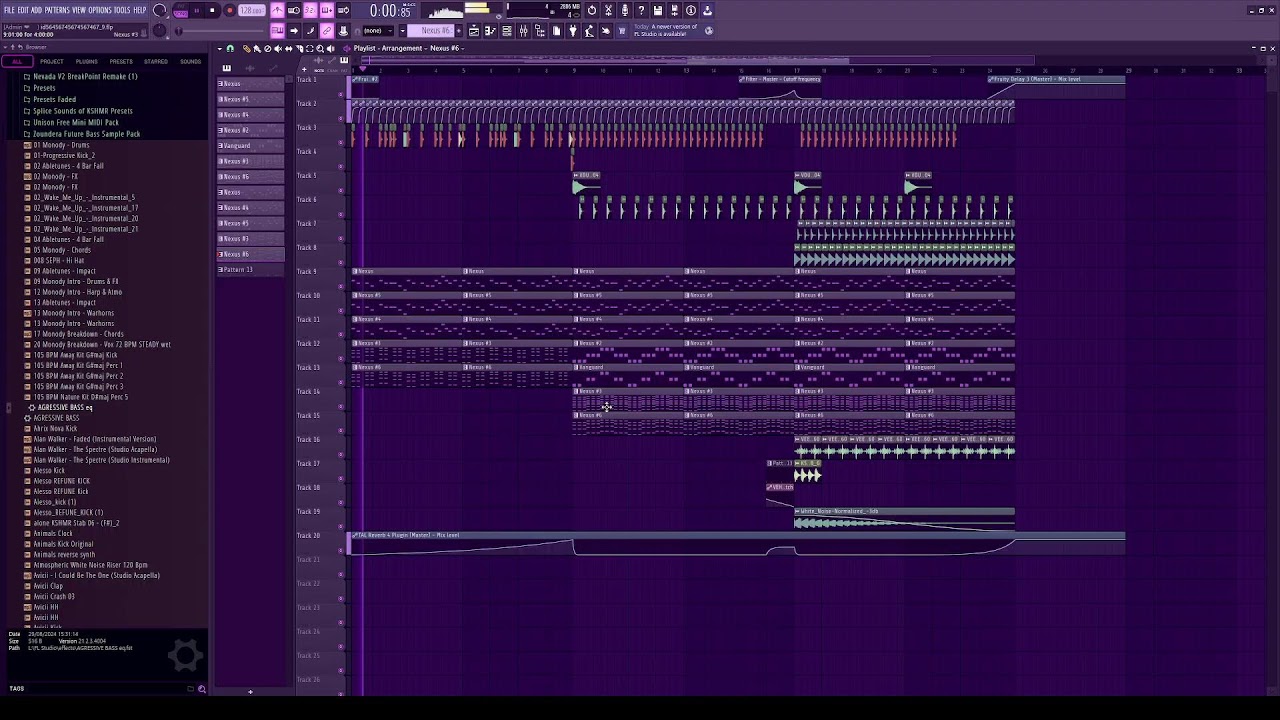
Task: Switch browser to PRESETS tab
Action: point(121,62)
